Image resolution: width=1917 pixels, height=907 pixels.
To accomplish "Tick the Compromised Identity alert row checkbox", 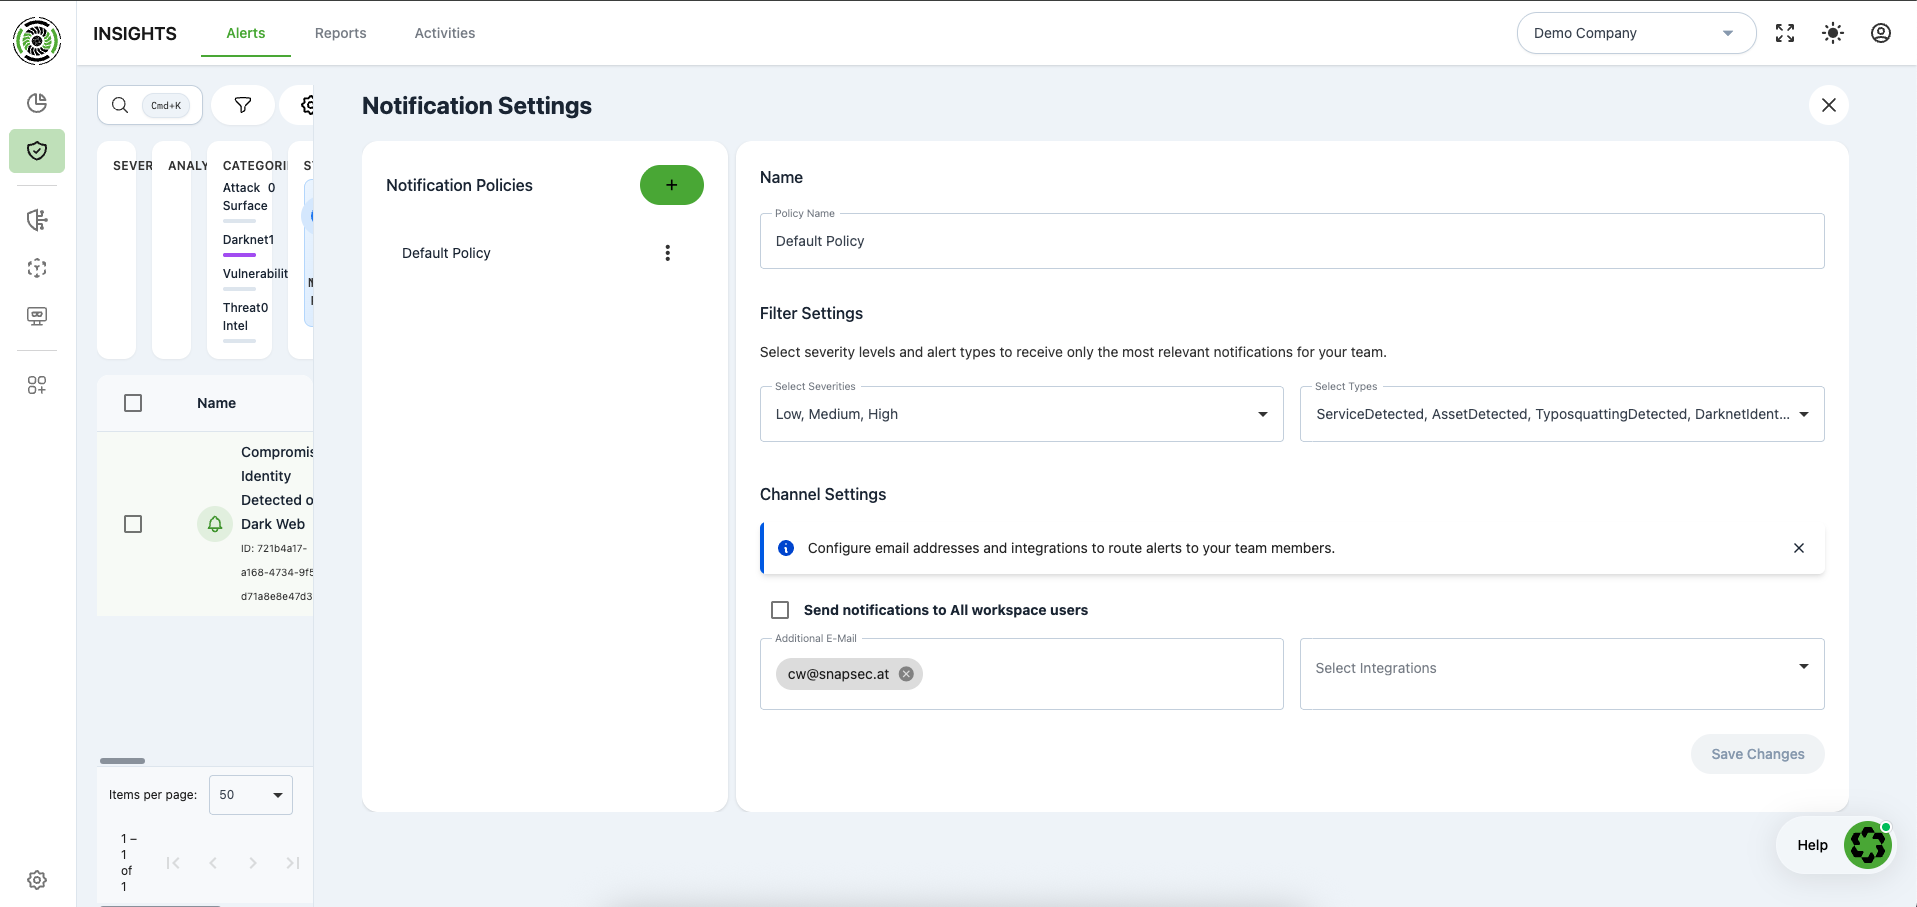I will 133,524.
